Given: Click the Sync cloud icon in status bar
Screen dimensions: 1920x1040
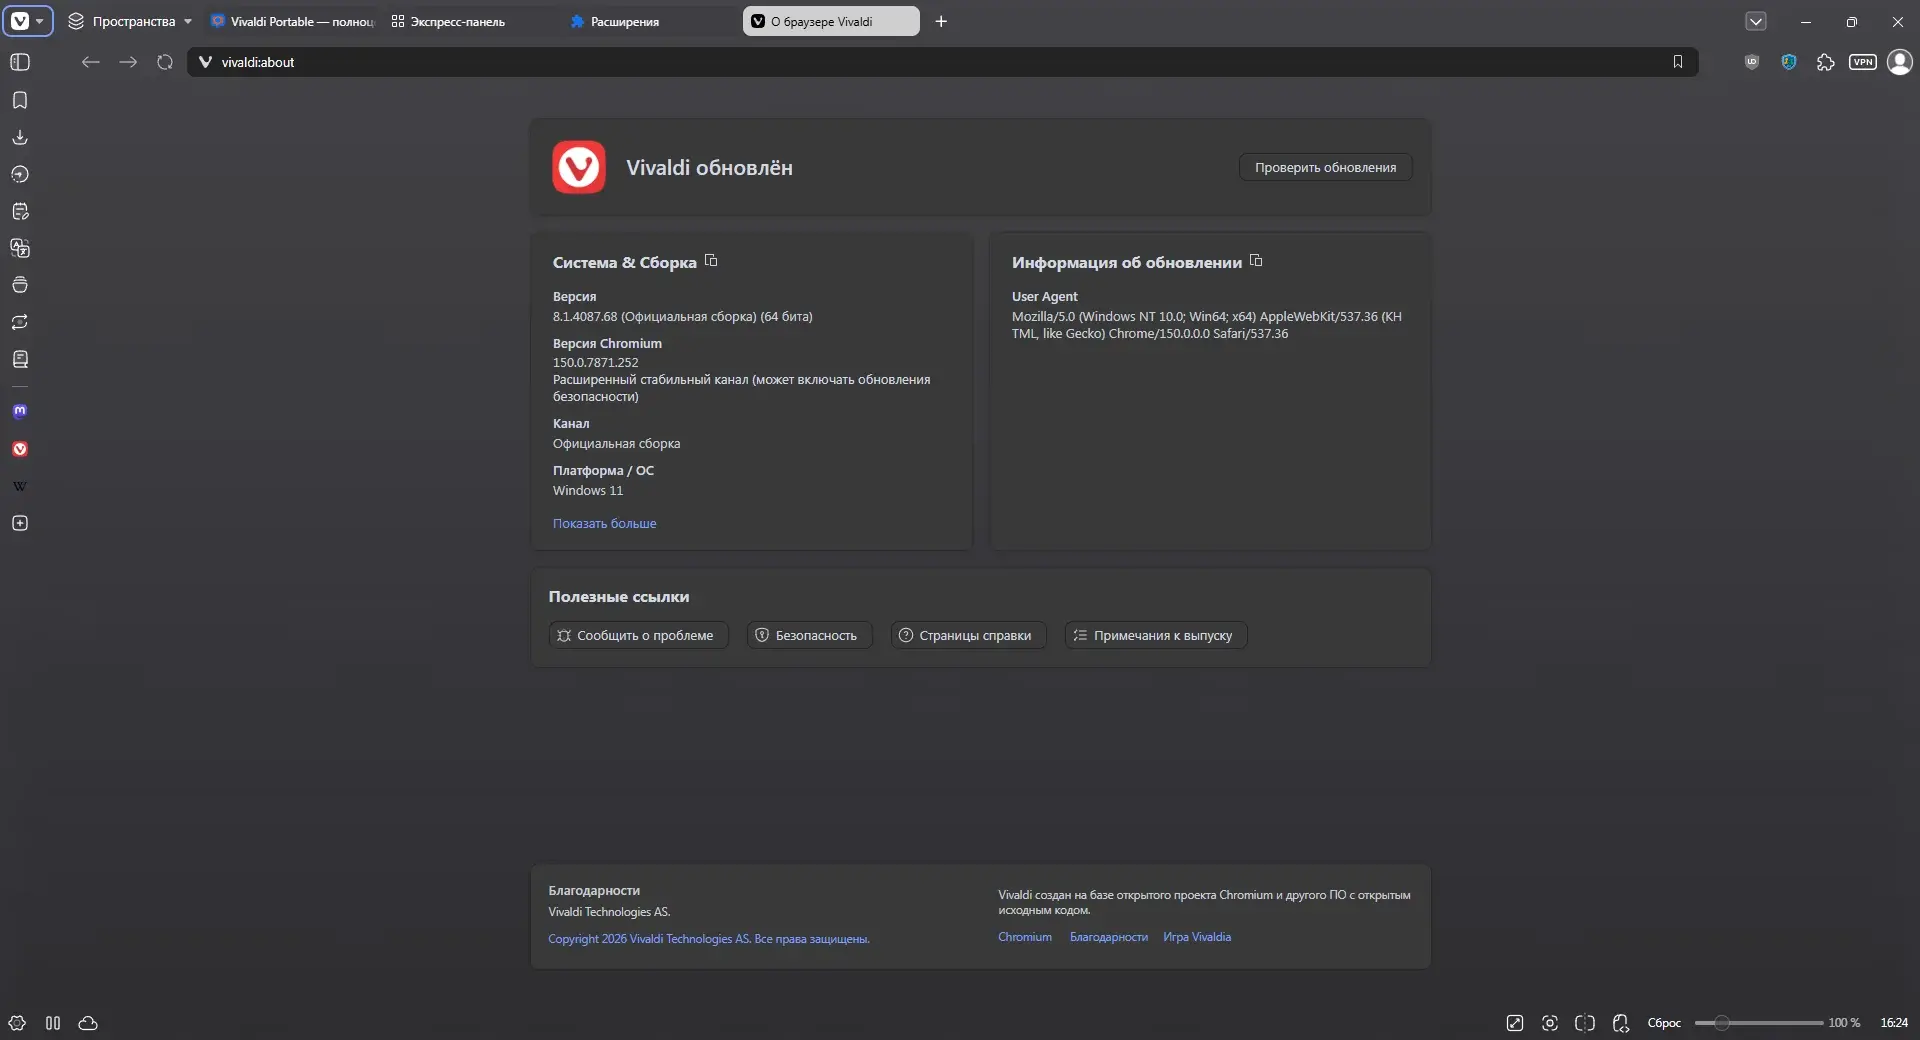Looking at the screenshot, I should coord(88,1023).
